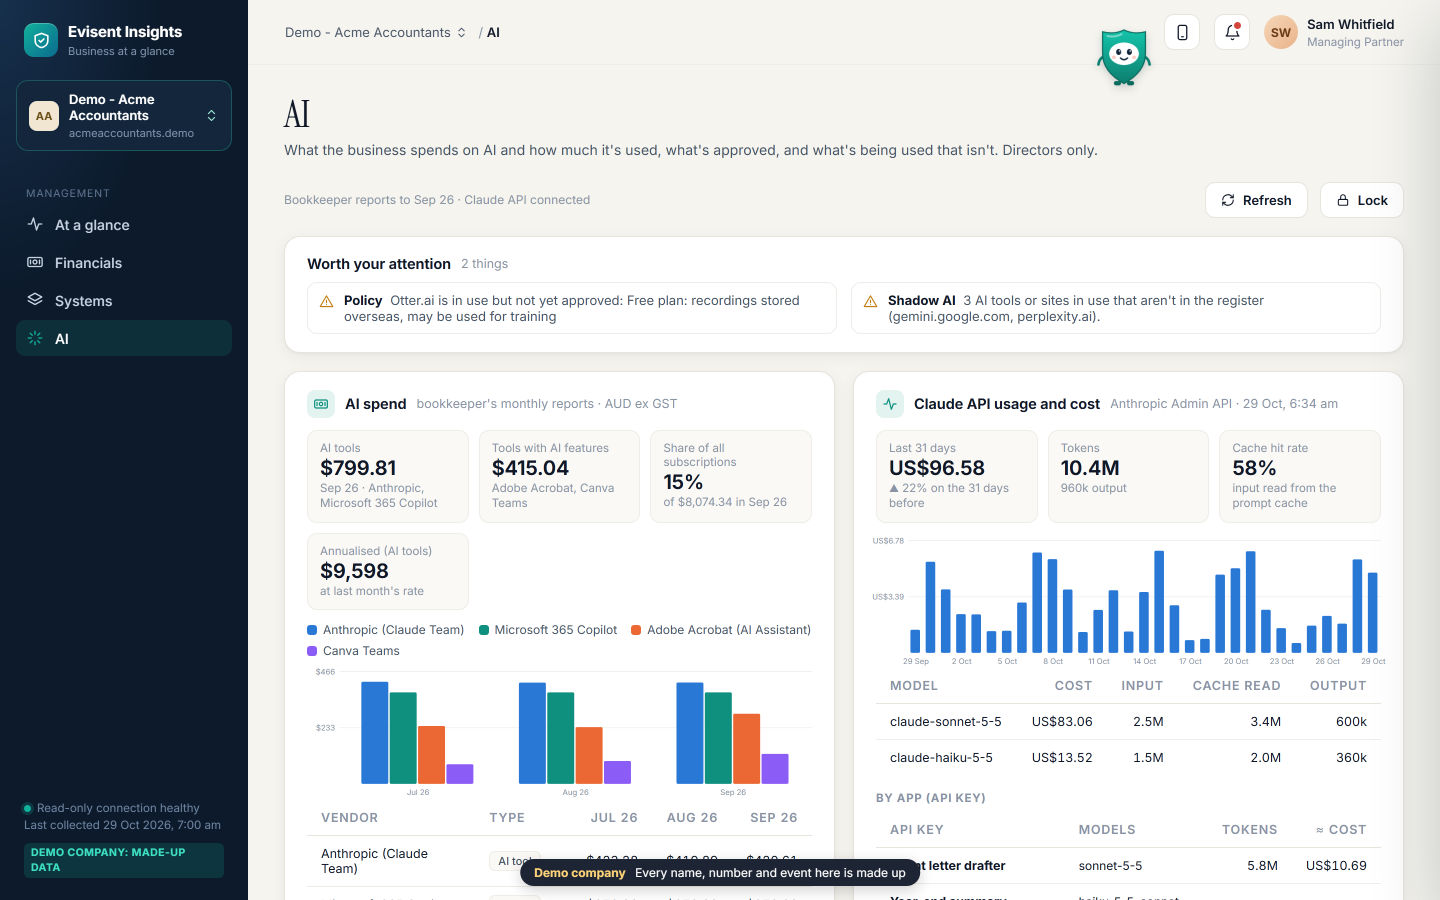Open the Financials section
1440x900 pixels.
tap(124, 263)
